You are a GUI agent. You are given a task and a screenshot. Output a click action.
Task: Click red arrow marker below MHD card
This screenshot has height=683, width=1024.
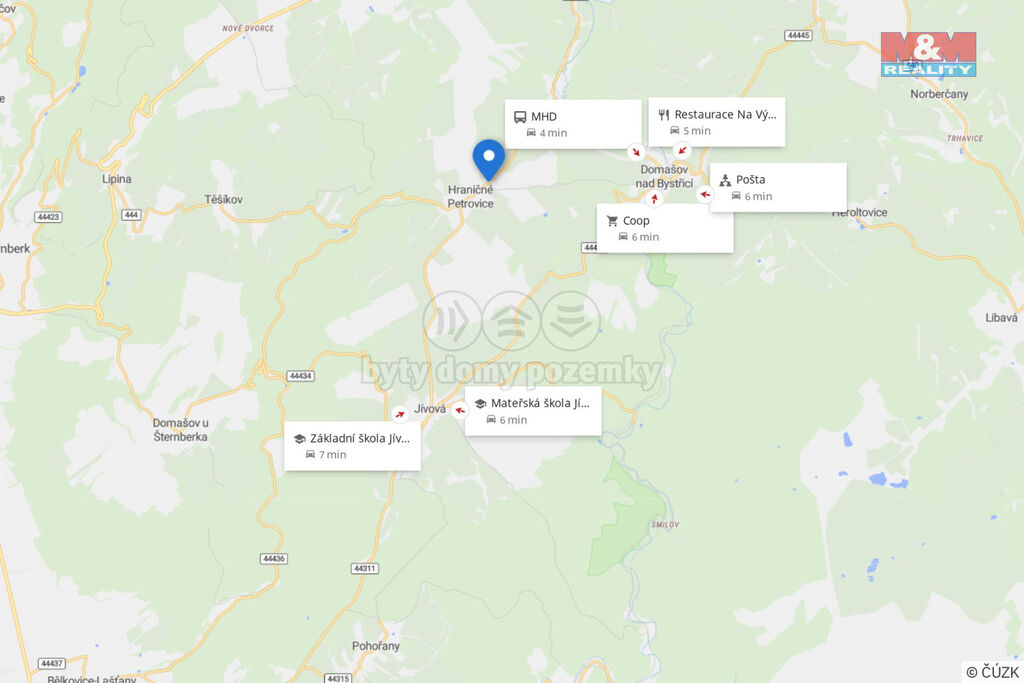636,152
